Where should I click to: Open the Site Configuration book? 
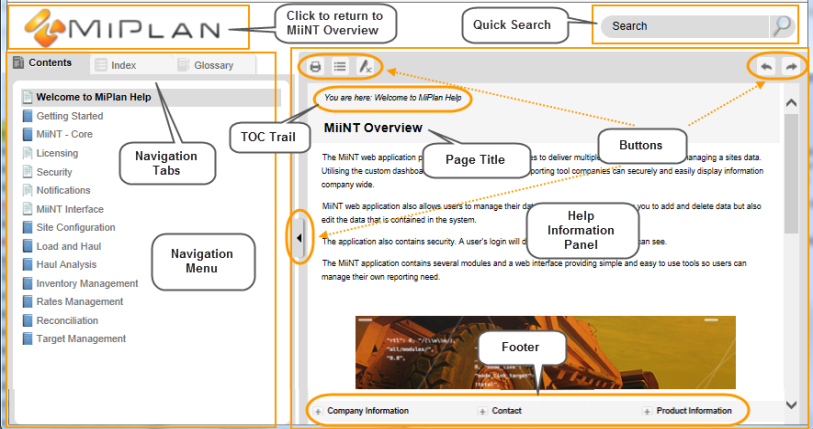click(76, 227)
